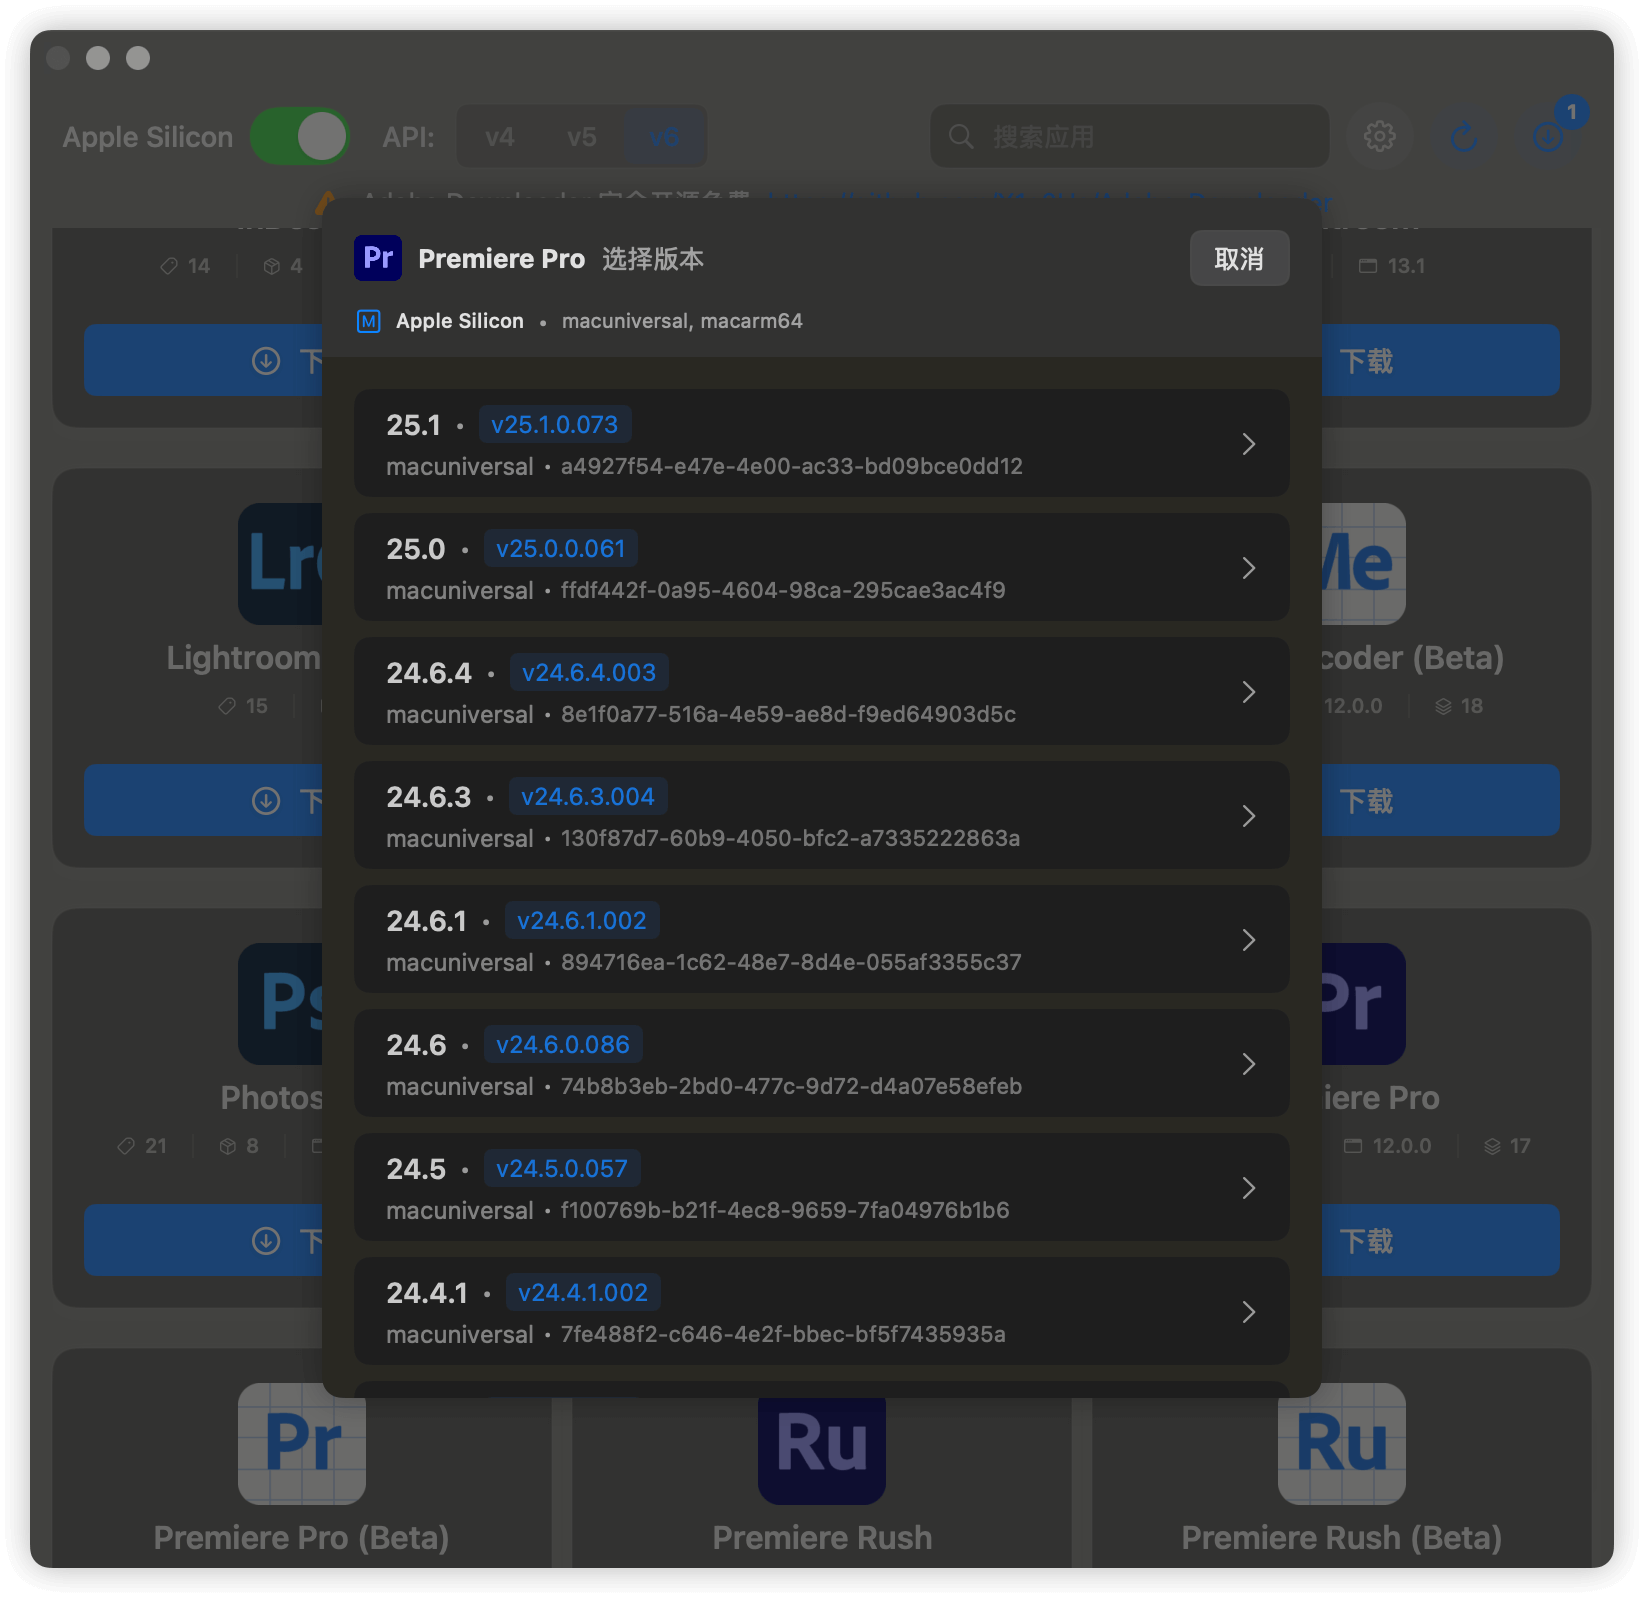Click the Premiere Rush Beta icon
The height and width of the screenshot is (1598, 1644).
[1340, 1443]
